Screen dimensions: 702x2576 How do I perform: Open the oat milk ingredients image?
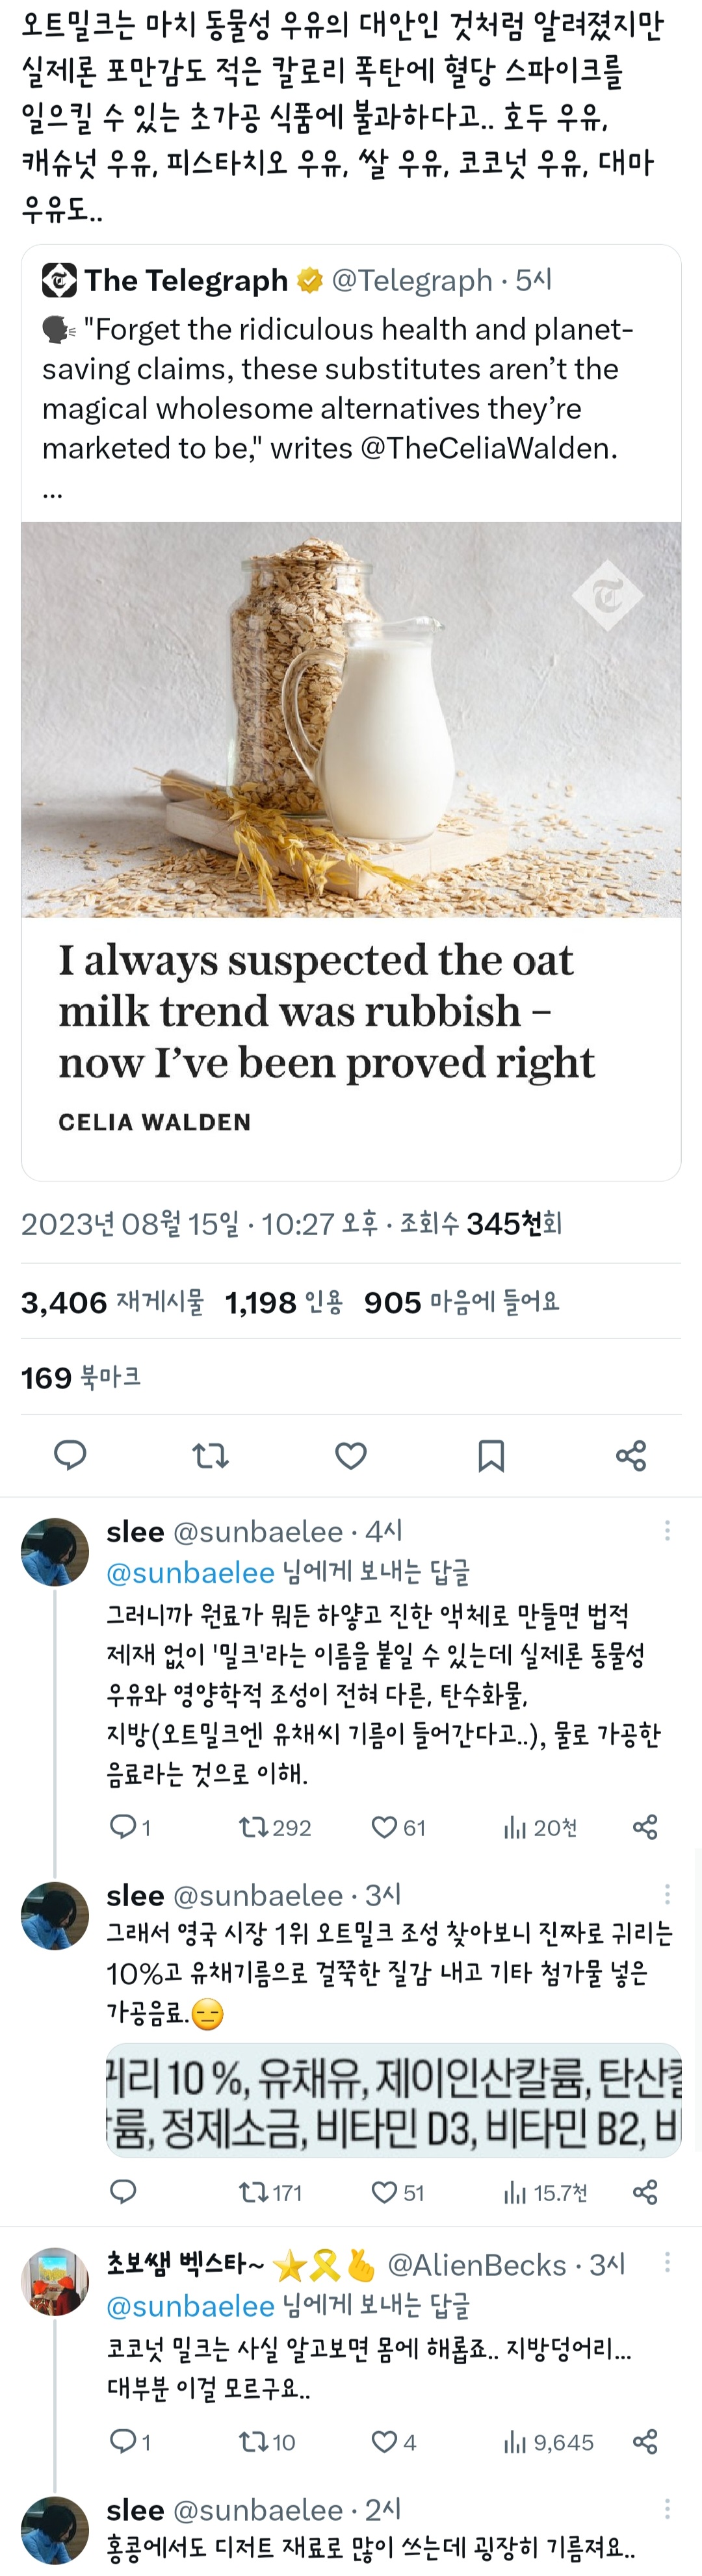click(393, 2101)
